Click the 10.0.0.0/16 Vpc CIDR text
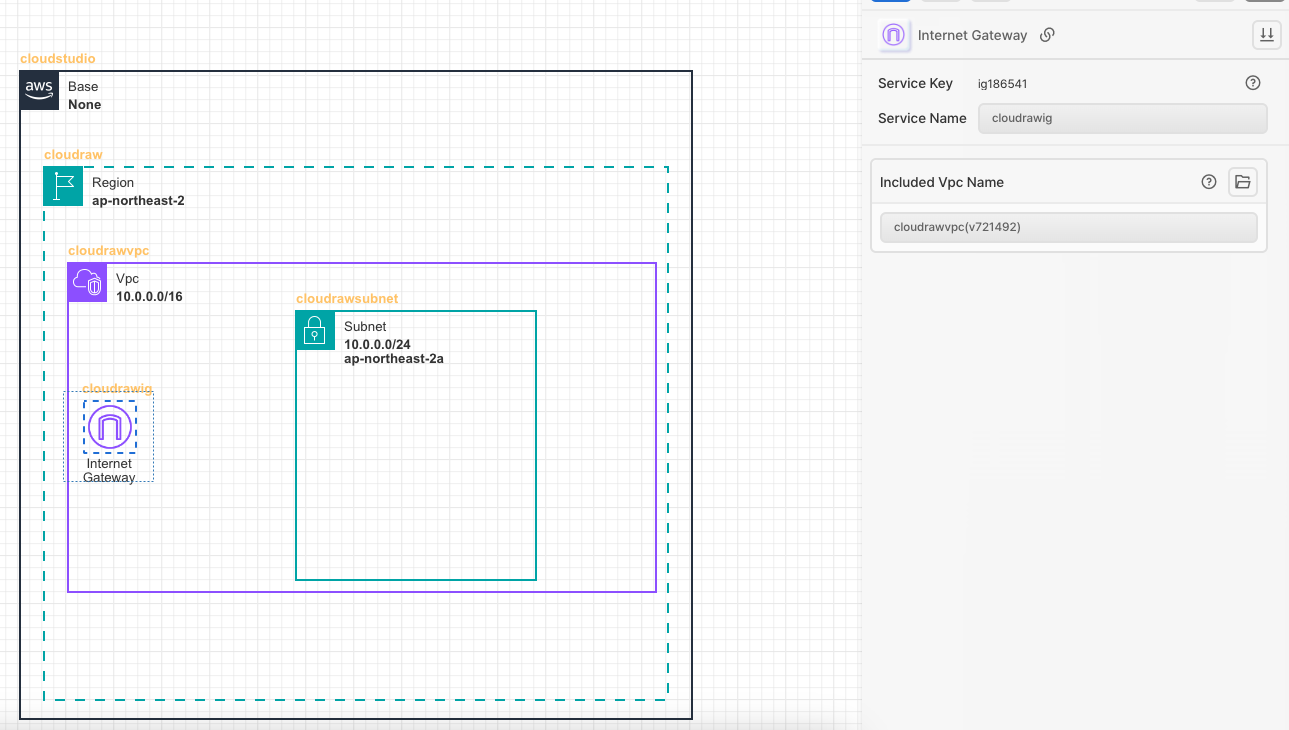Image resolution: width=1289 pixels, height=730 pixels. tap(149, 296)
